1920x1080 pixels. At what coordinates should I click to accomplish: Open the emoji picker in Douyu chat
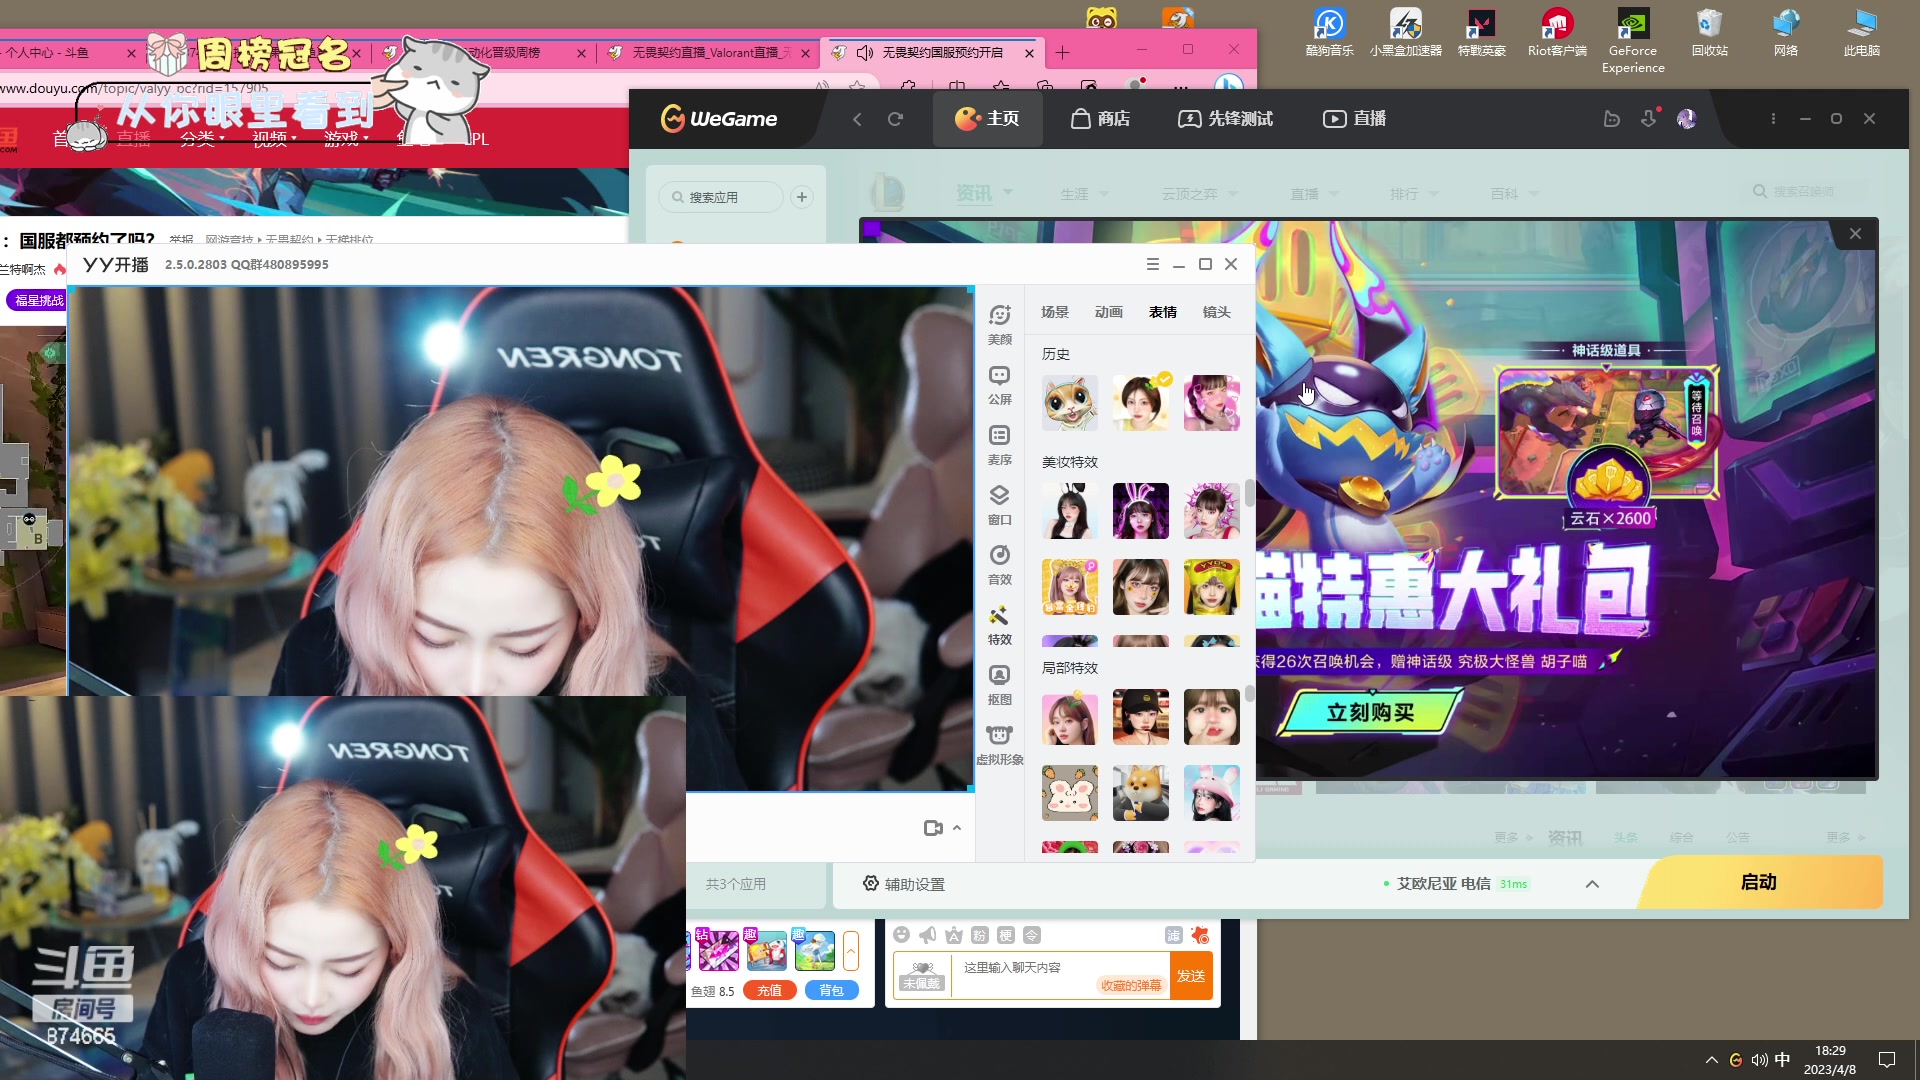tap(902, 935)
